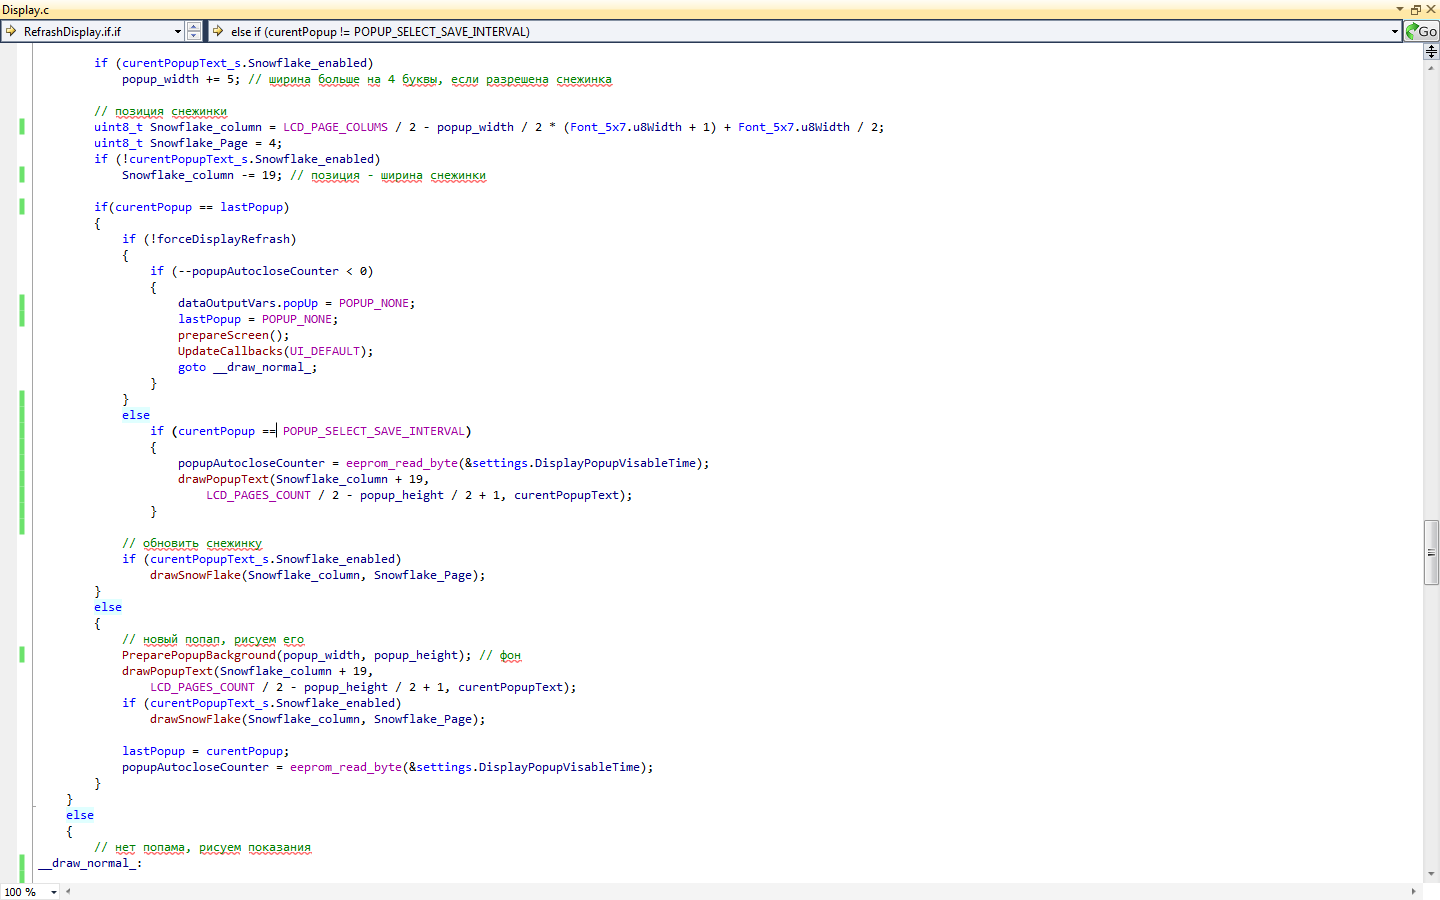1440x900 pixels.
Task: Click the vertical scrollbar thumb
Action: click(x=1431, y=552)
